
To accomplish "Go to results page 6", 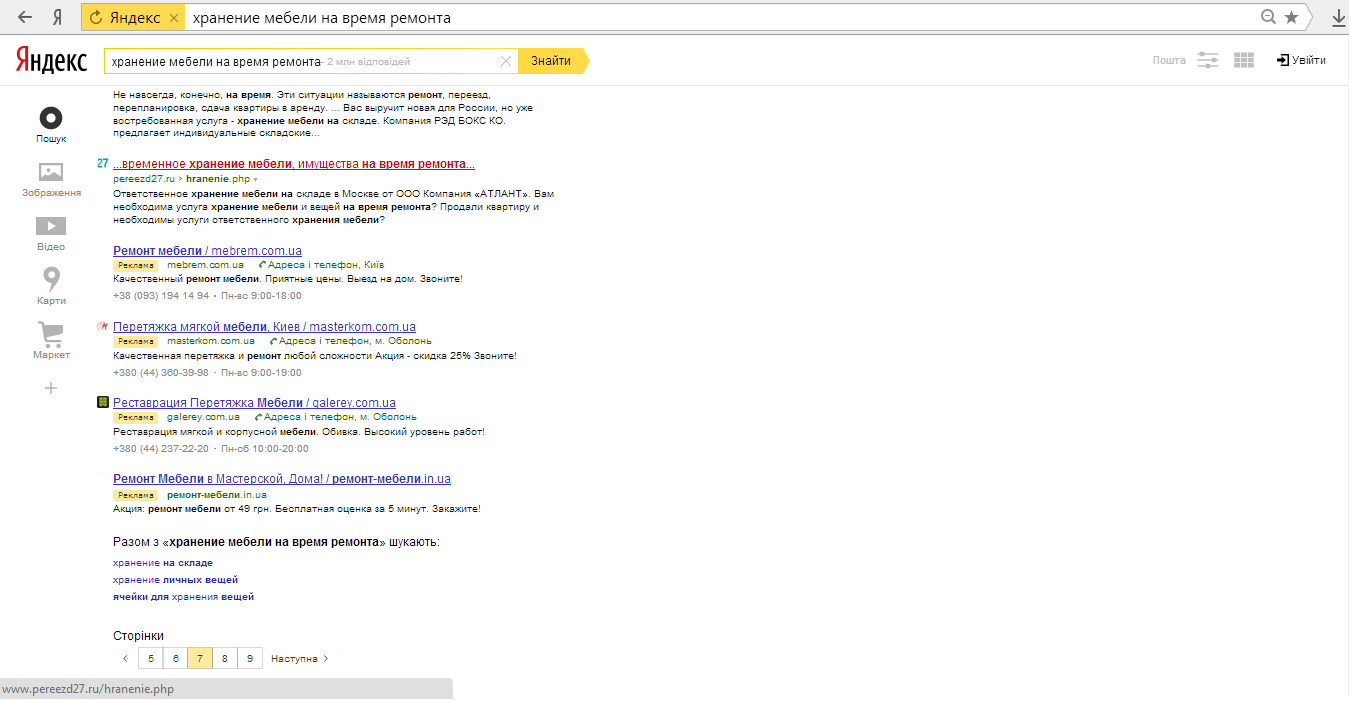I will [x=175, y=659].
